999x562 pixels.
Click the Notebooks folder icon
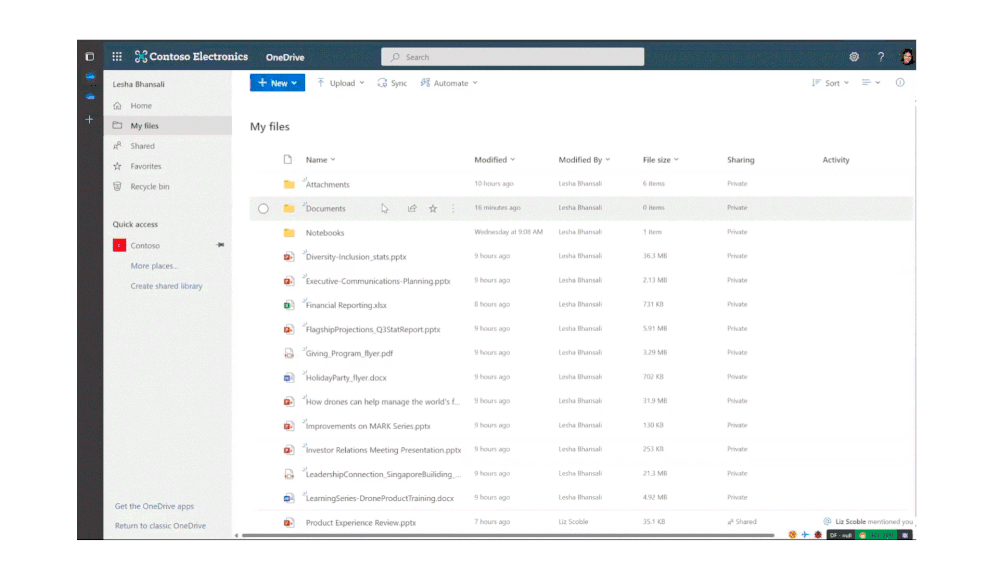(289, 233)
